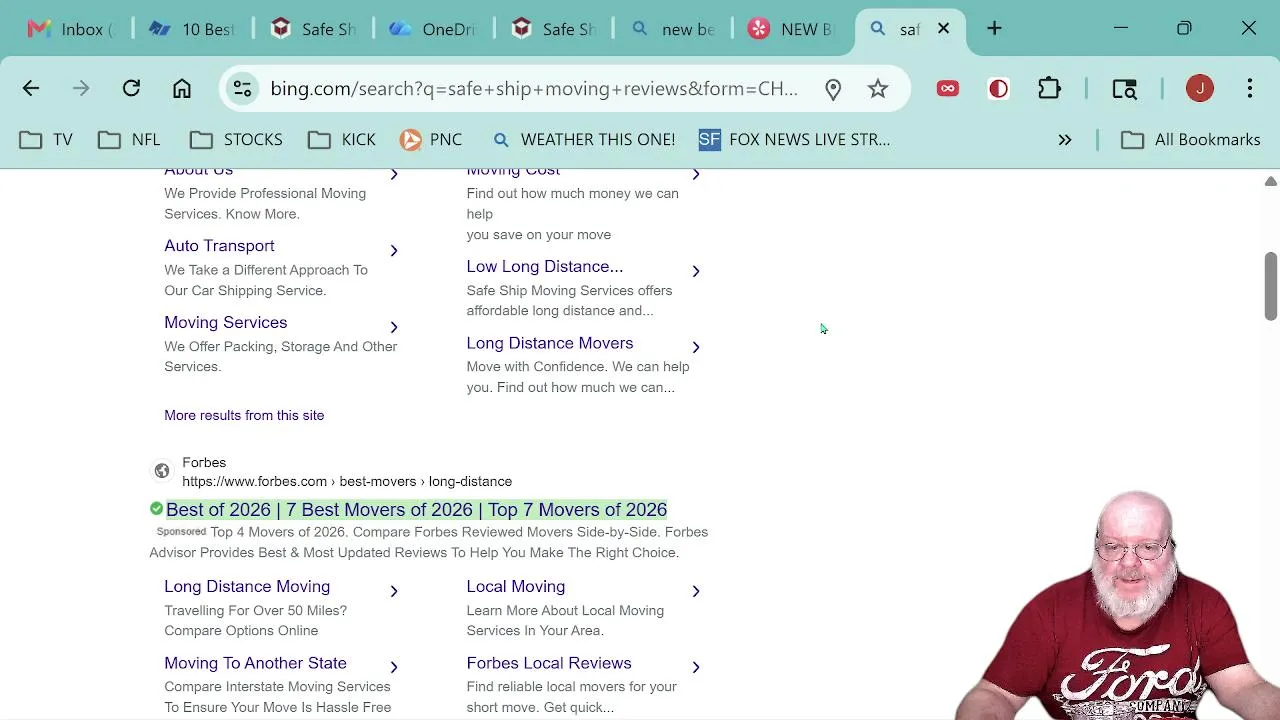
Task: Open the TV bookmarks folder
Action: pyautogui.click(x=47, y=140)
